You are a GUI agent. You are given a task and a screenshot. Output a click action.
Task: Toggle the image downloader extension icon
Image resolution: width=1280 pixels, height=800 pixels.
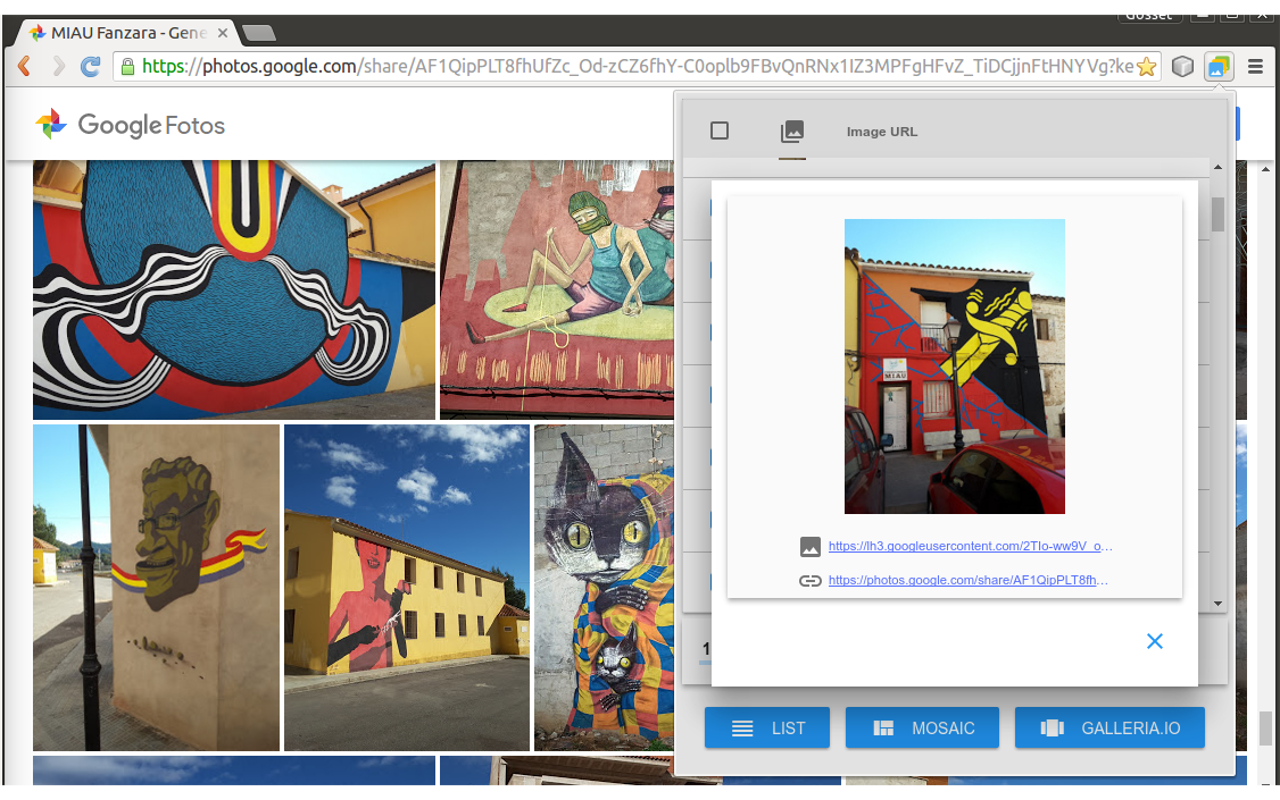tap(1218, 67)
